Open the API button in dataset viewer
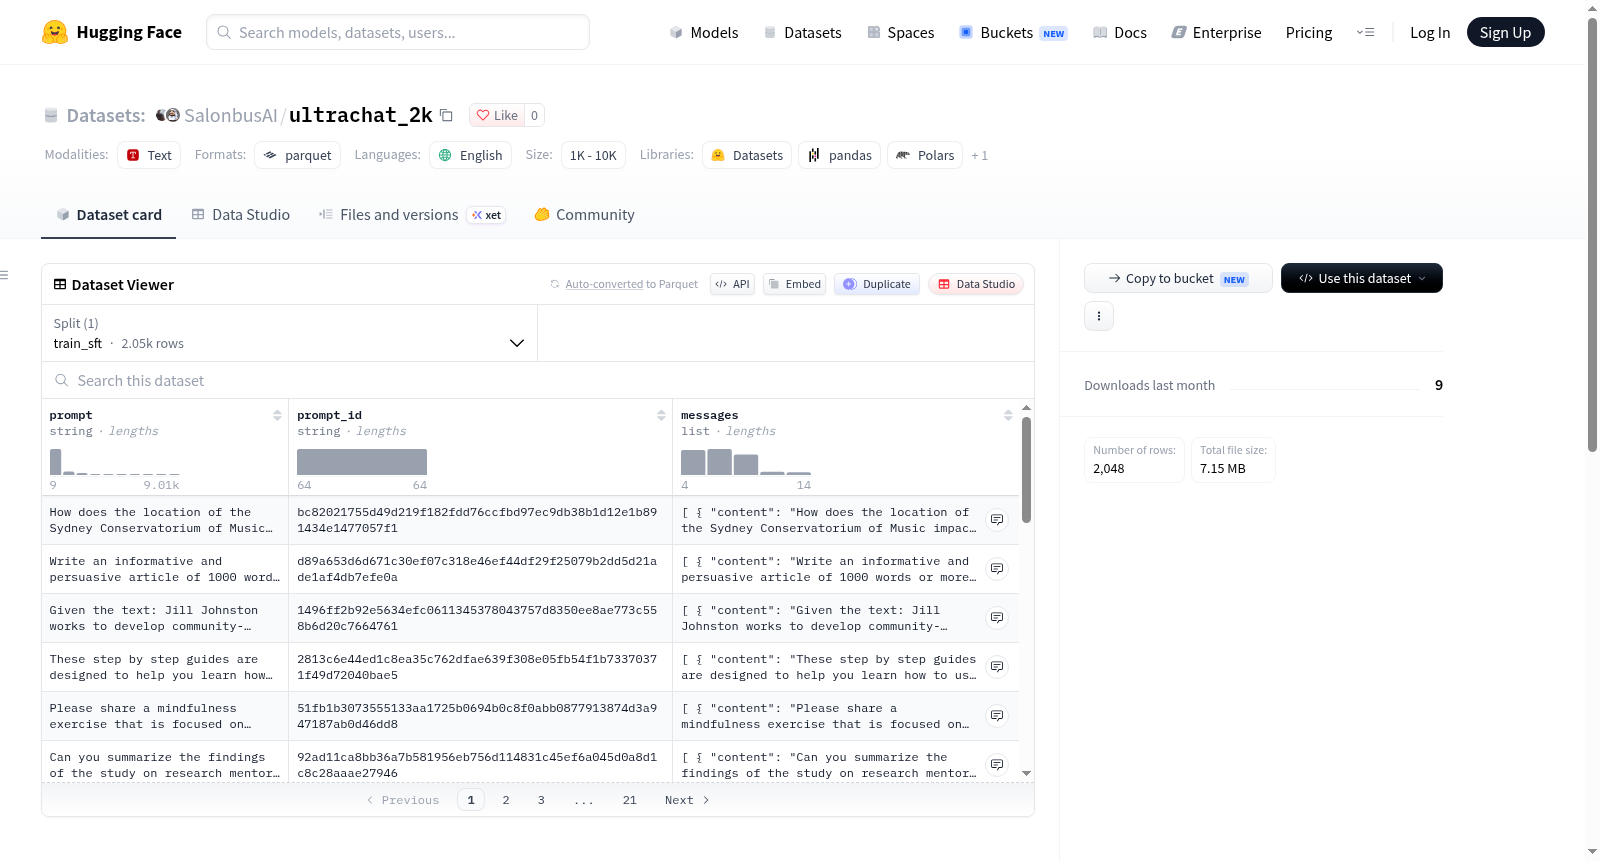Image resolution: width=1600 pixels, height=861 pixels. point(732,284)
